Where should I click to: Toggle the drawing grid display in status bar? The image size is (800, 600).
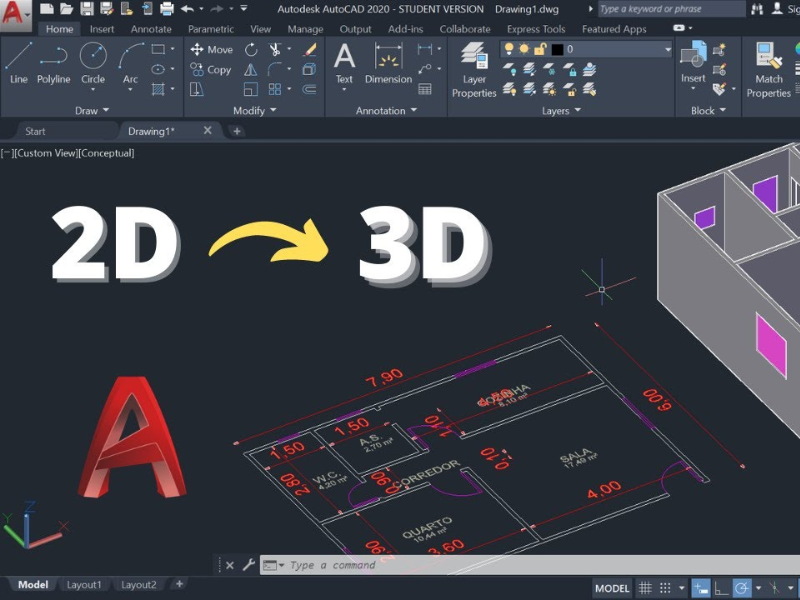647,588
